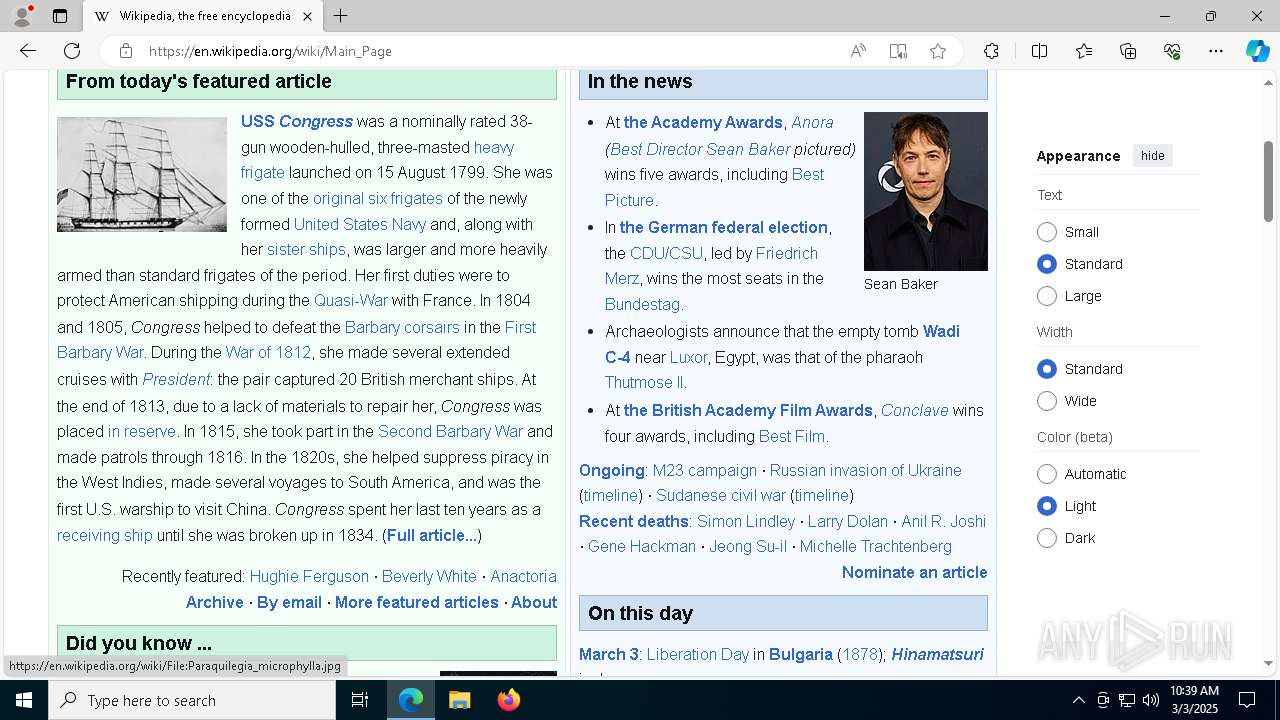Refresh the Wikipedia page

click(x=72, y=51)
